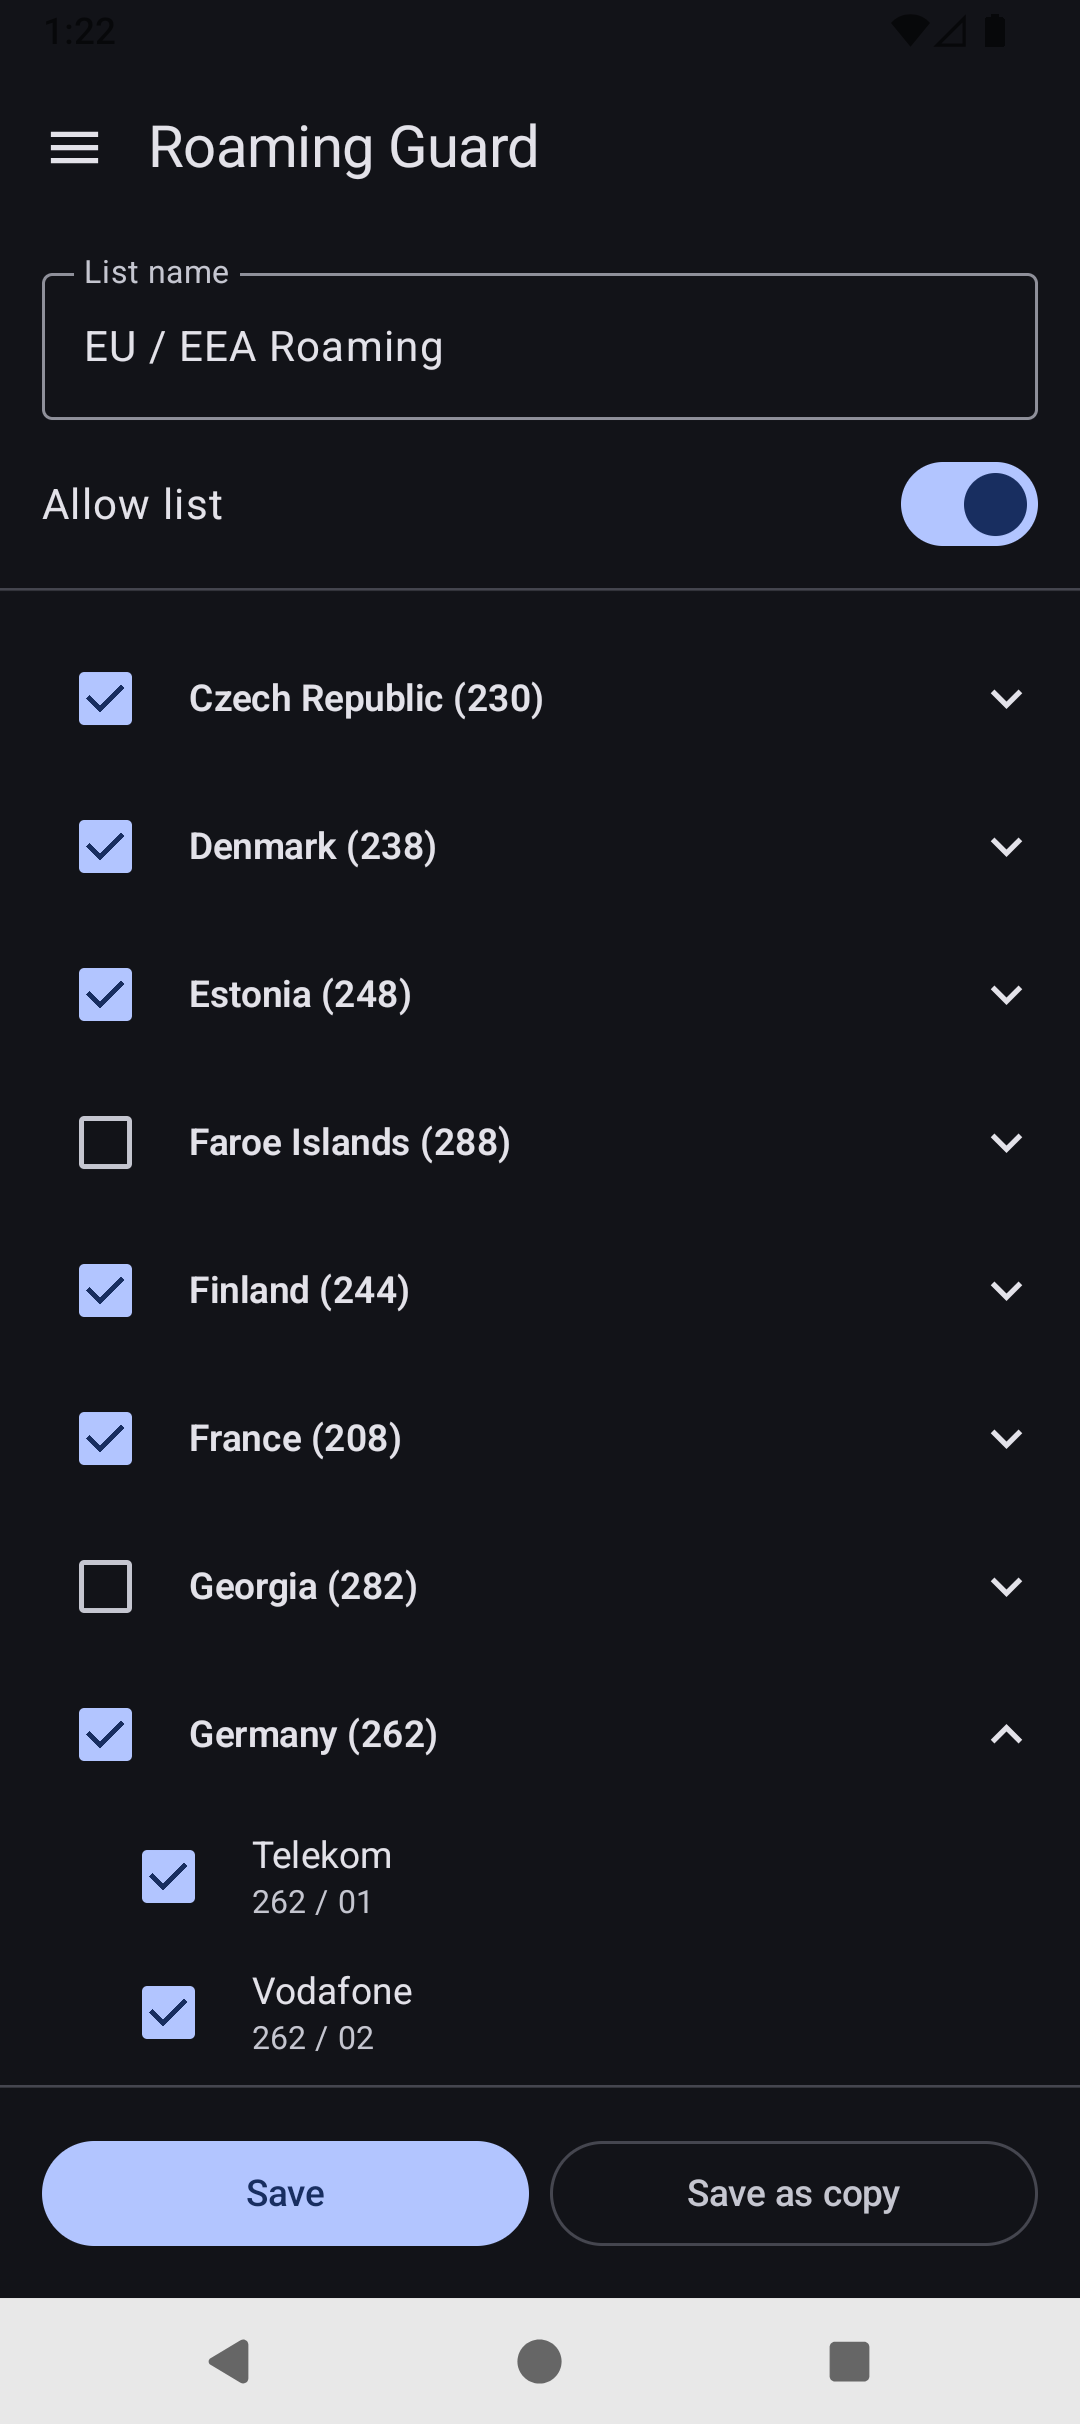1080x2424 pixels.
Task: Expand the Finland (244) chevron
Action: pos(1006,1290)
